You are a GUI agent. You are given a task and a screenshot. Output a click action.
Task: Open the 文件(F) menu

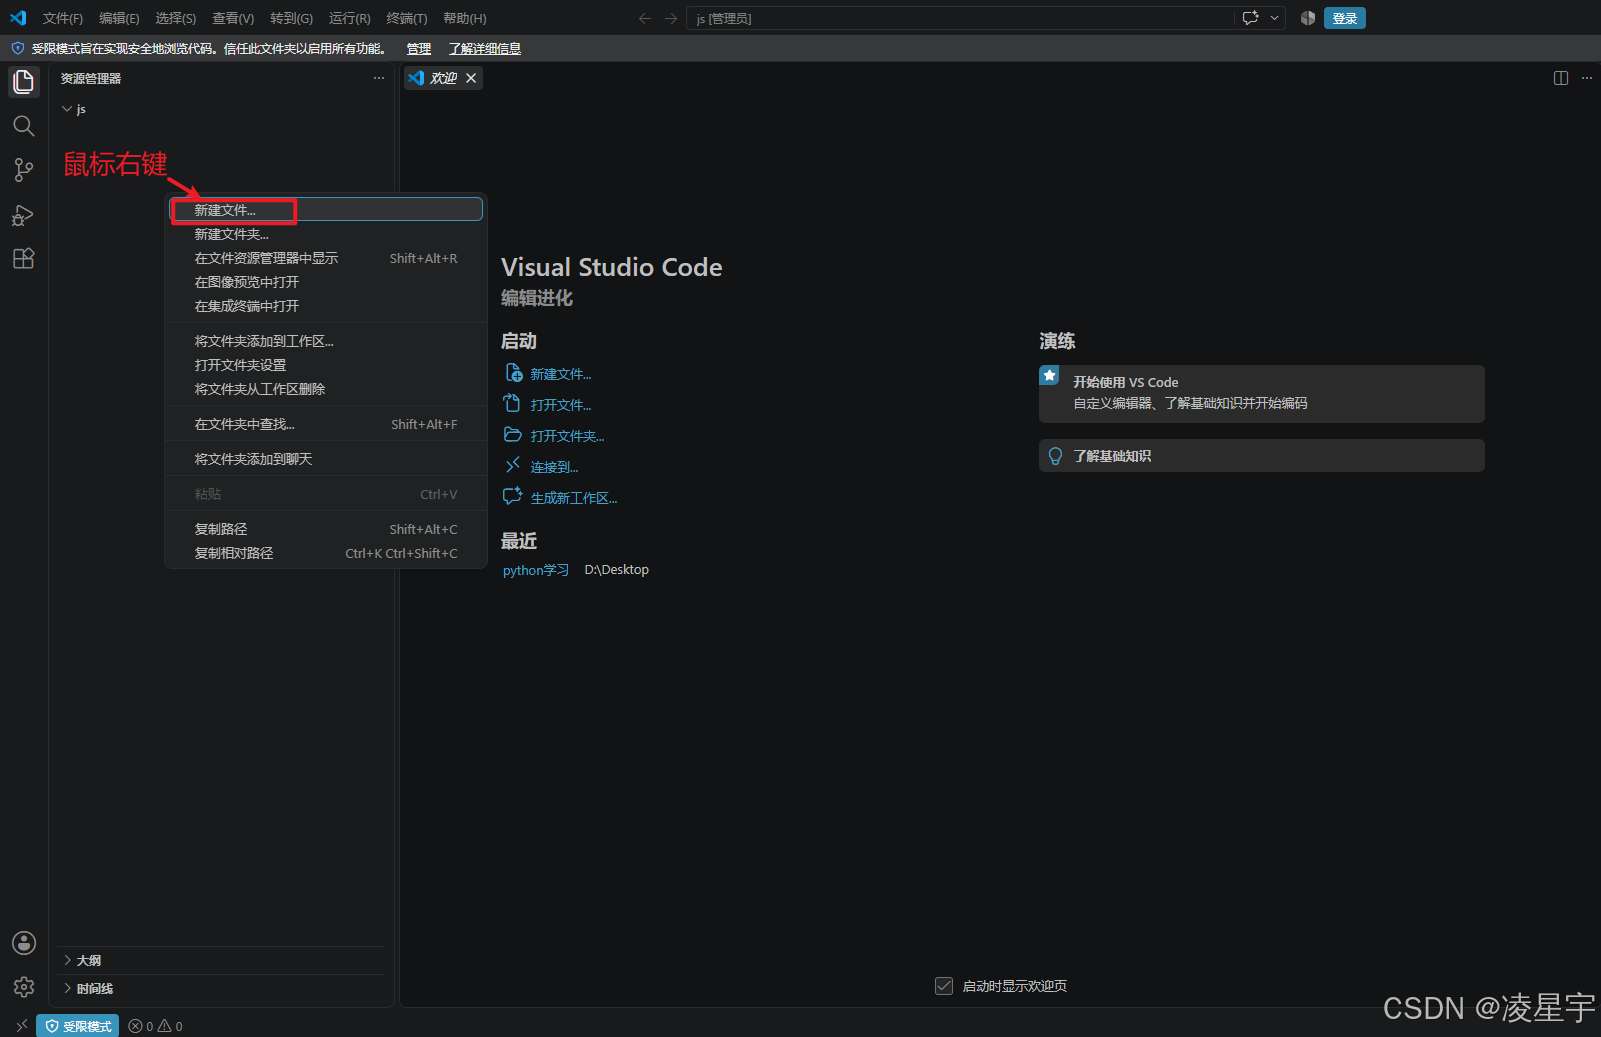[x=63, y=18]
